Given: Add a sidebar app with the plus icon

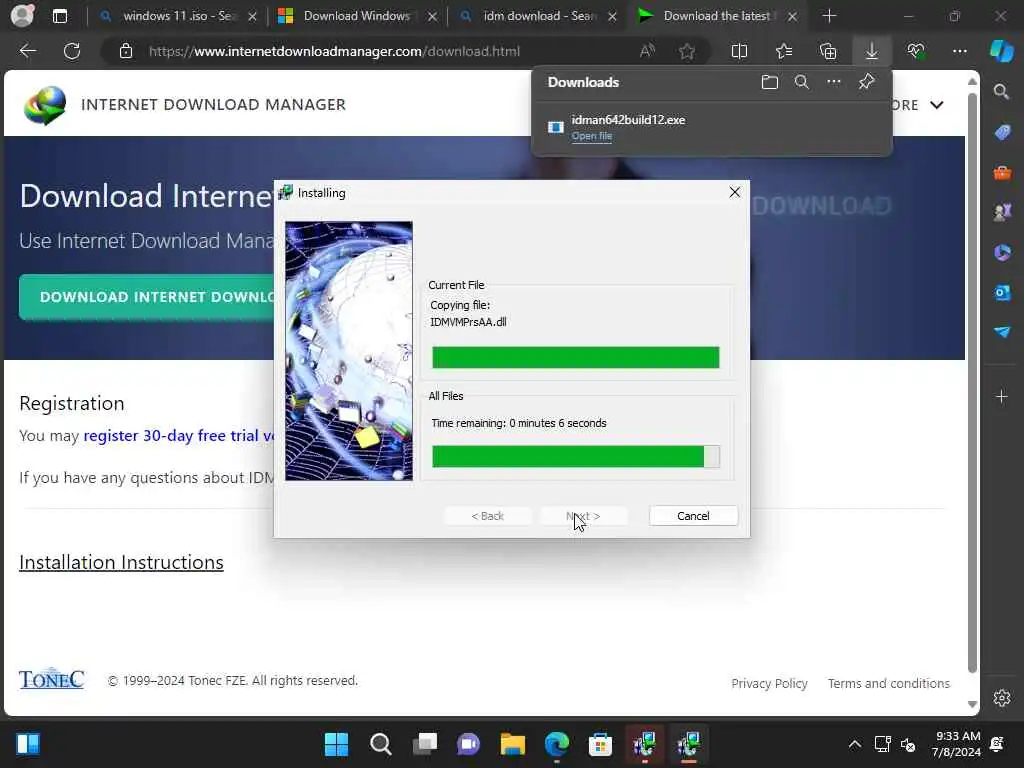Looking at the screenshot, I should click(1002, 396).
